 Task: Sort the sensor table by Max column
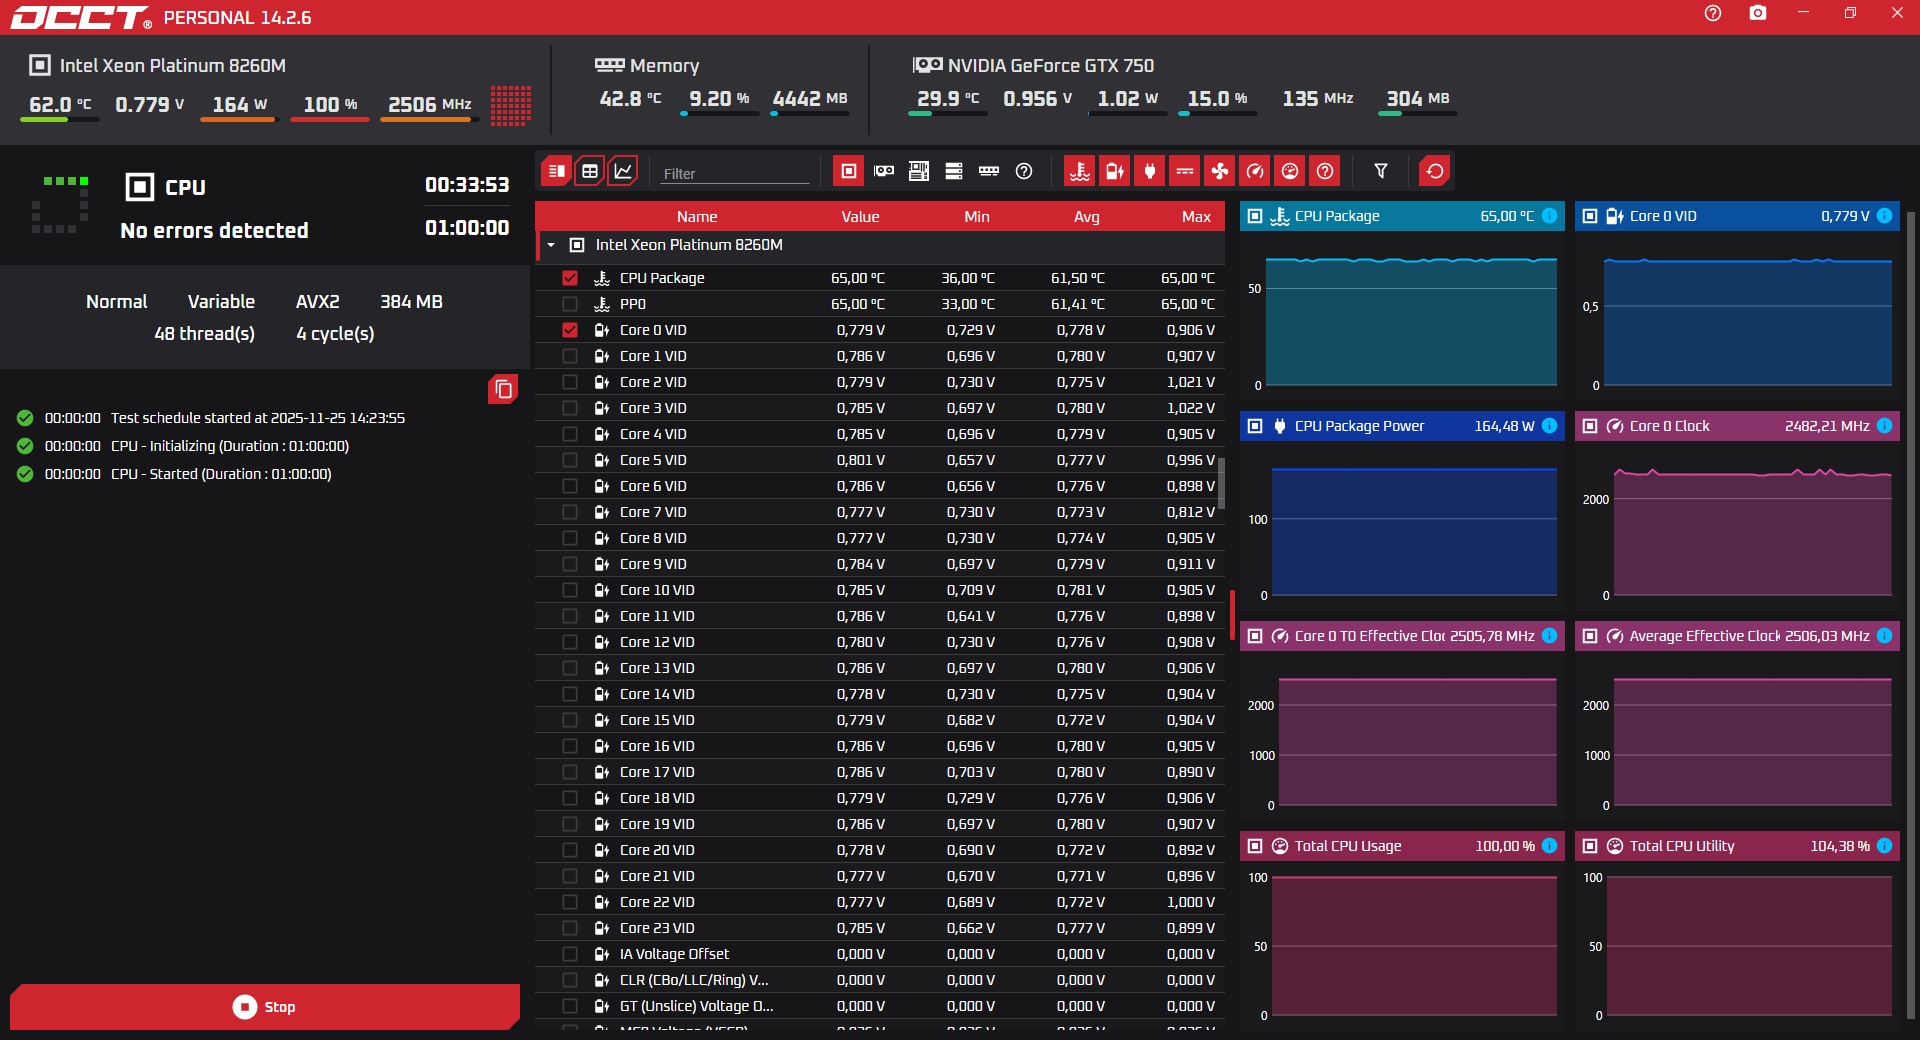[1195, 217]
